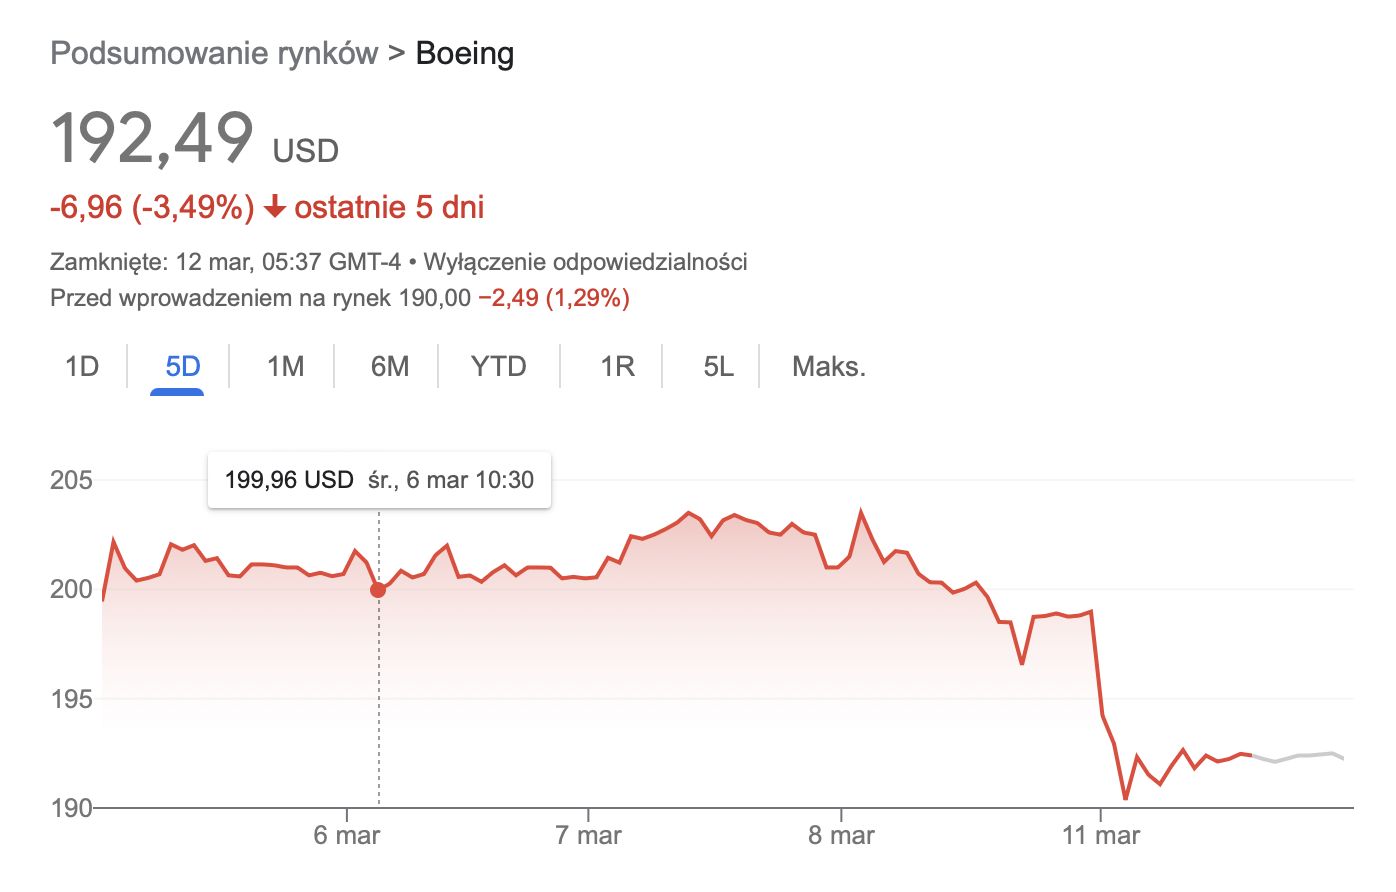Click the Wyłączenie odpowiedzialności disclaimer link
This screenshot has height=892, width=1396.
585,262
